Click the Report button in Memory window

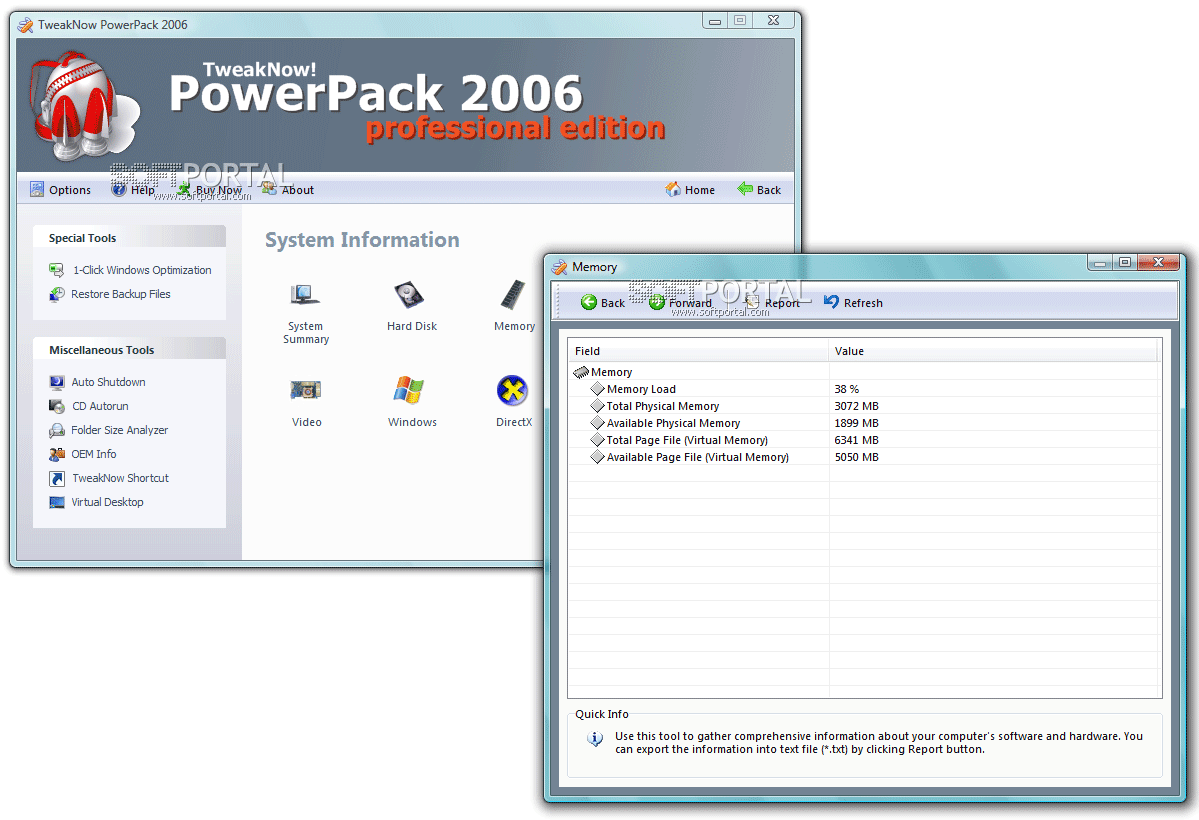pyautogui.click(x=772, y=303)
